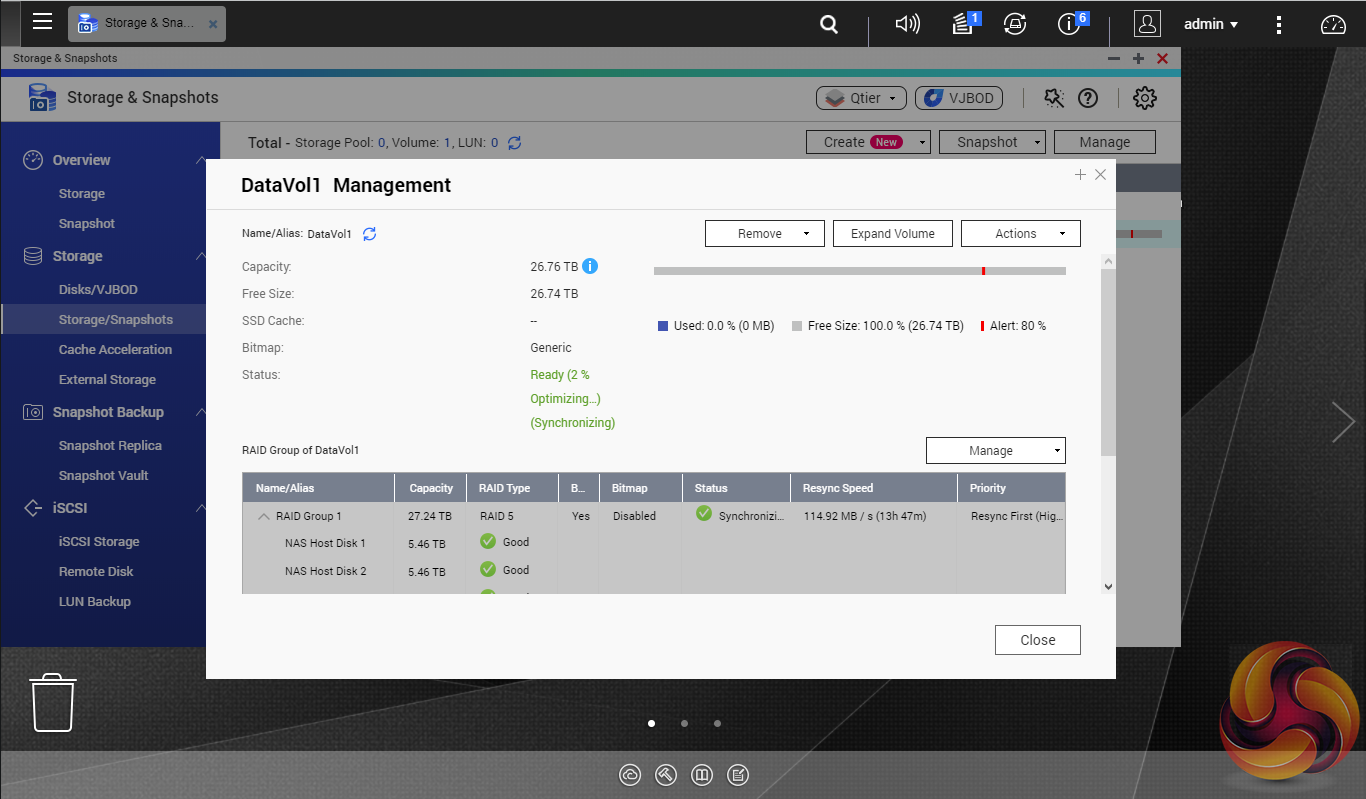Click the search magnifier icon

[x=829, y=24]
